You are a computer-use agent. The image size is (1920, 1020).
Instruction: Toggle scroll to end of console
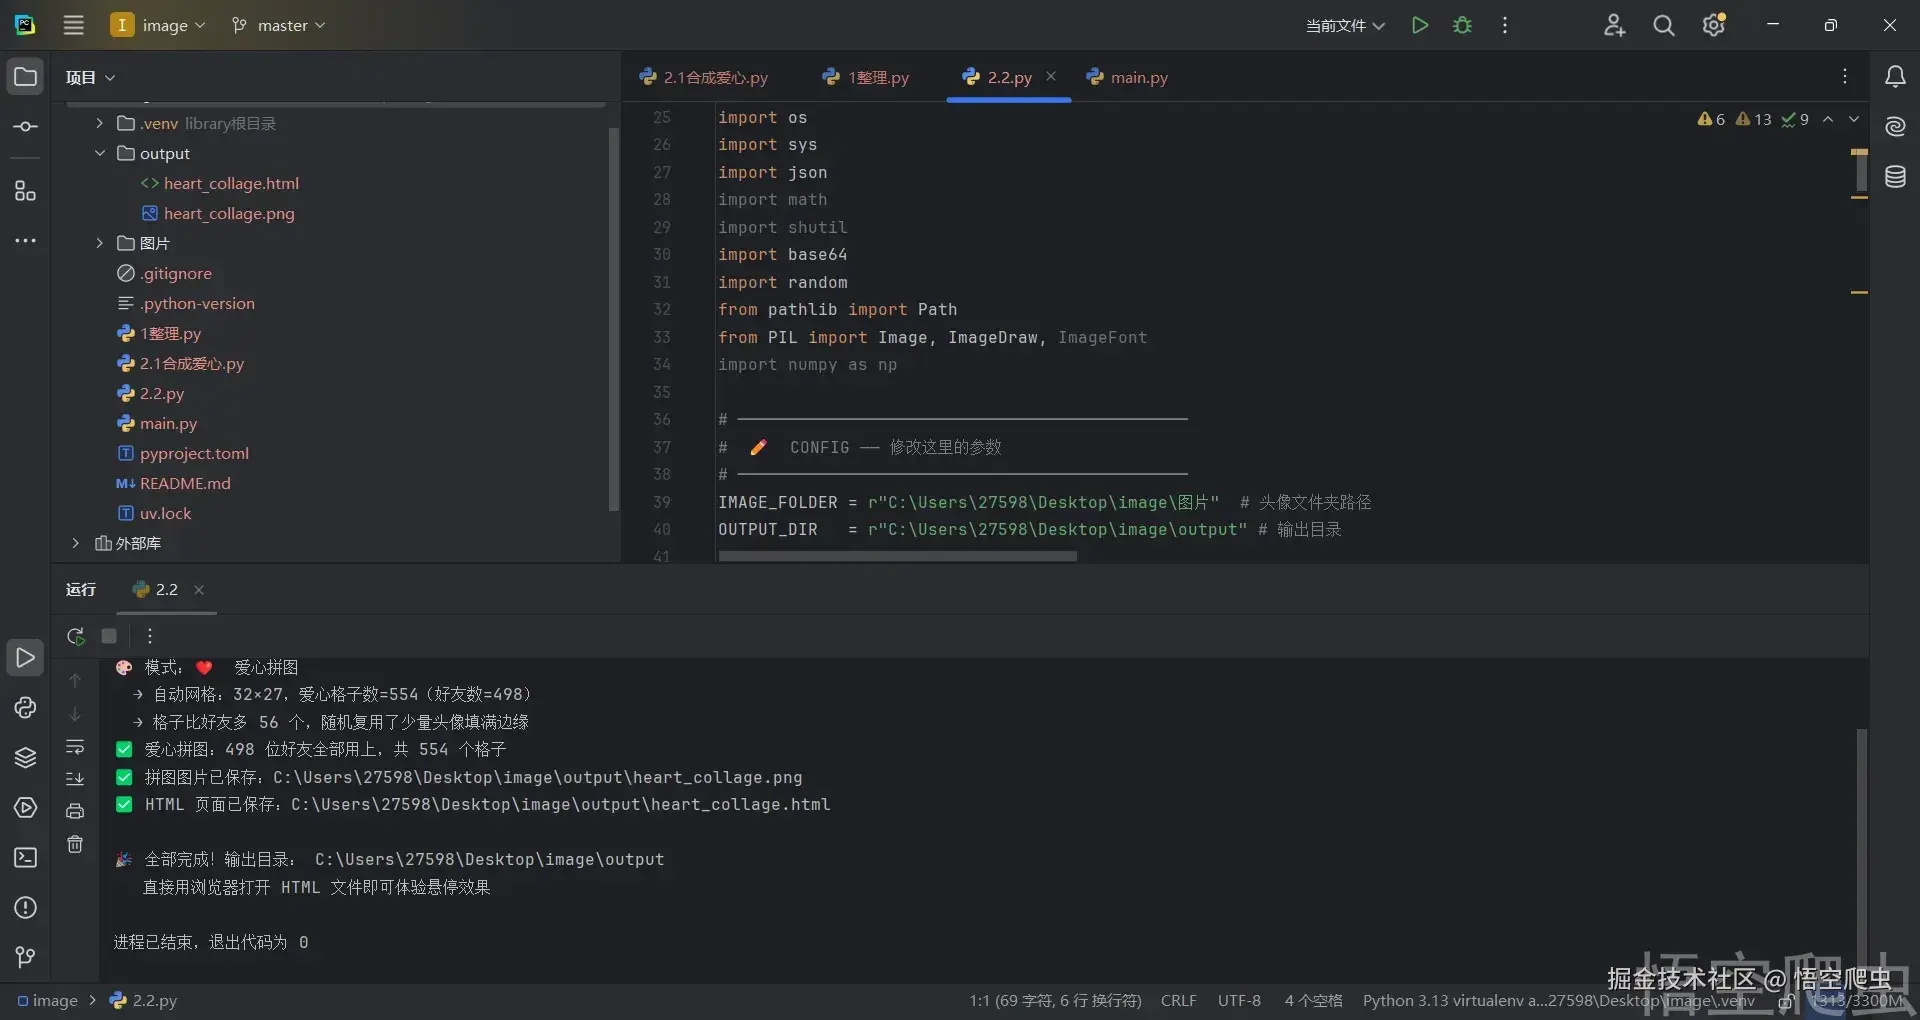(x=75, y=779)
